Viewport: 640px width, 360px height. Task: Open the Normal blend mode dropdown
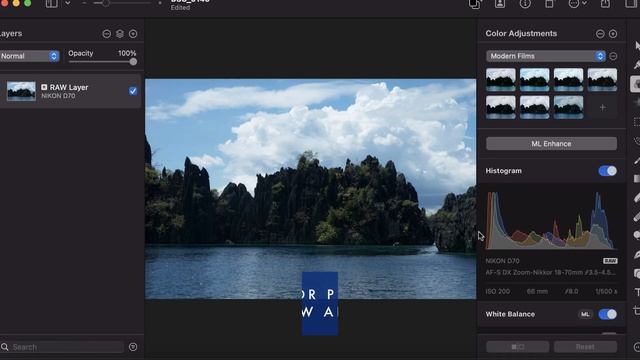[29, 56]
